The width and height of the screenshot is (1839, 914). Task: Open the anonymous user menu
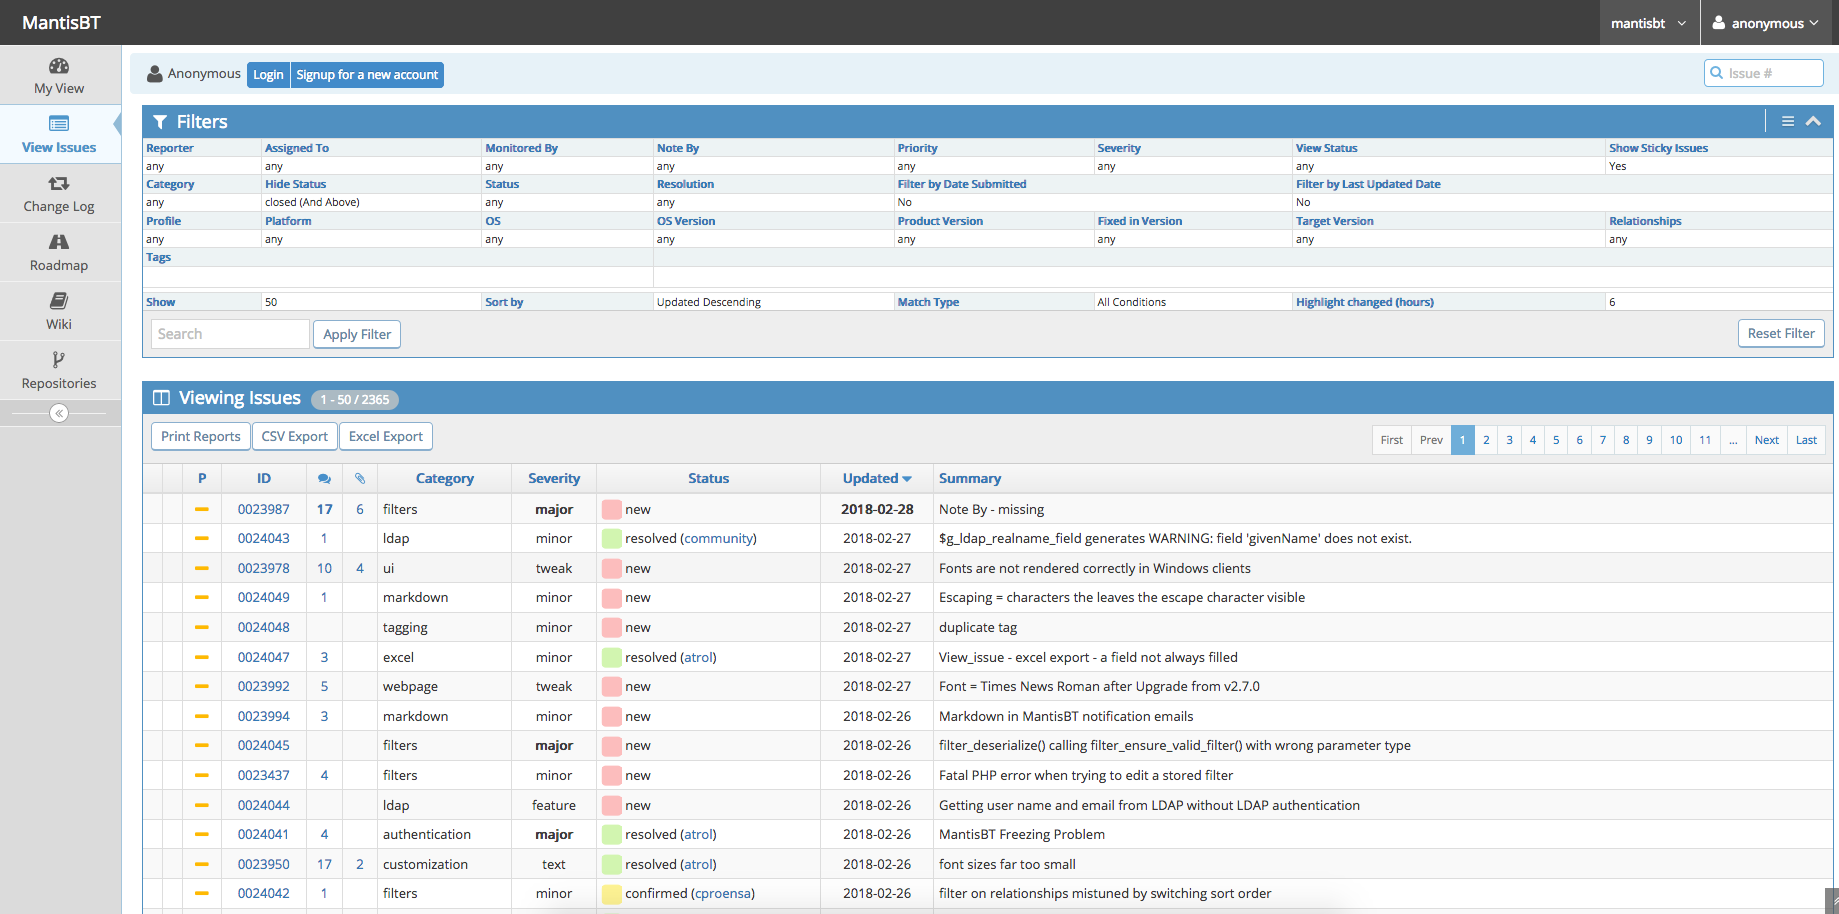point(1766,23)
